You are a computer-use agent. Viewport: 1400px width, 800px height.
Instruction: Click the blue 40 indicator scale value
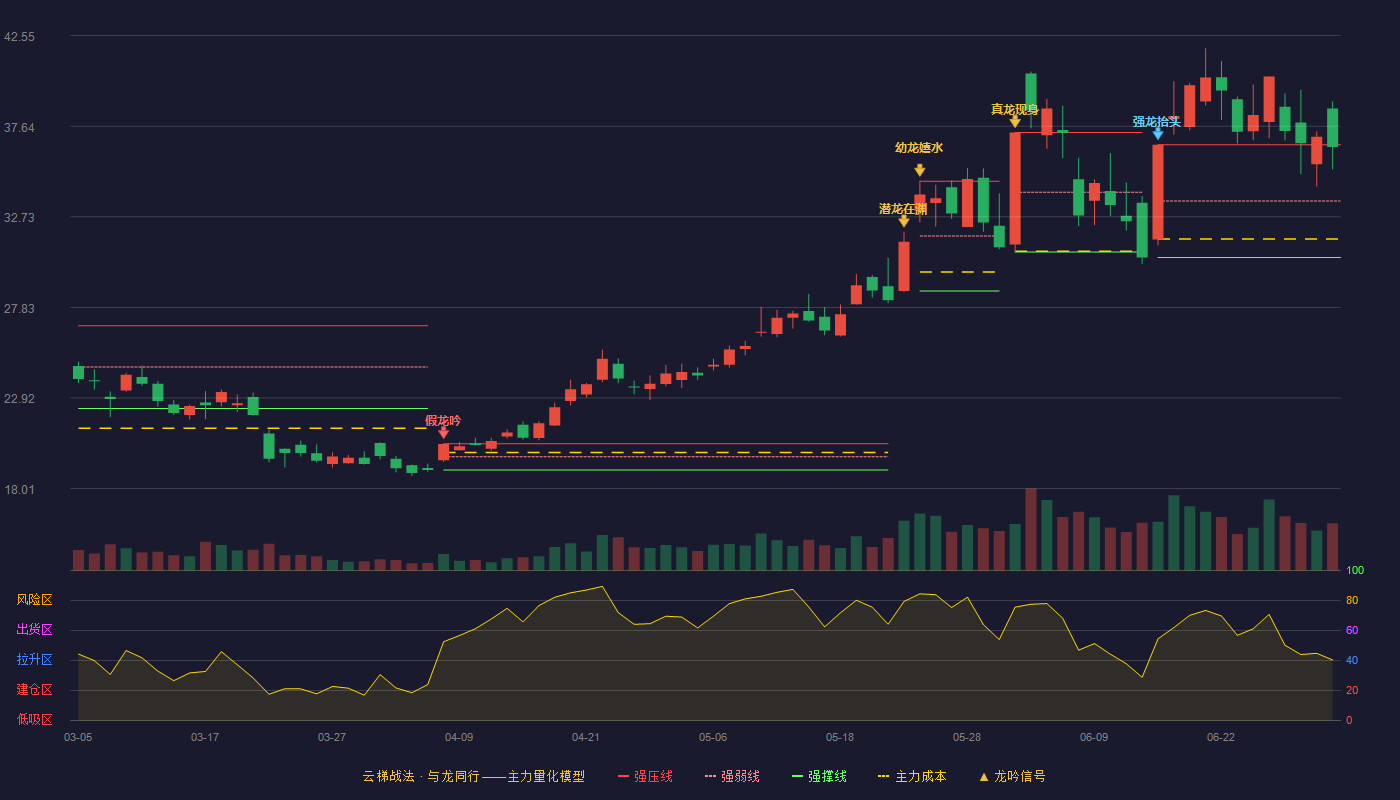pyautogui.click(x=1352, y=661)
